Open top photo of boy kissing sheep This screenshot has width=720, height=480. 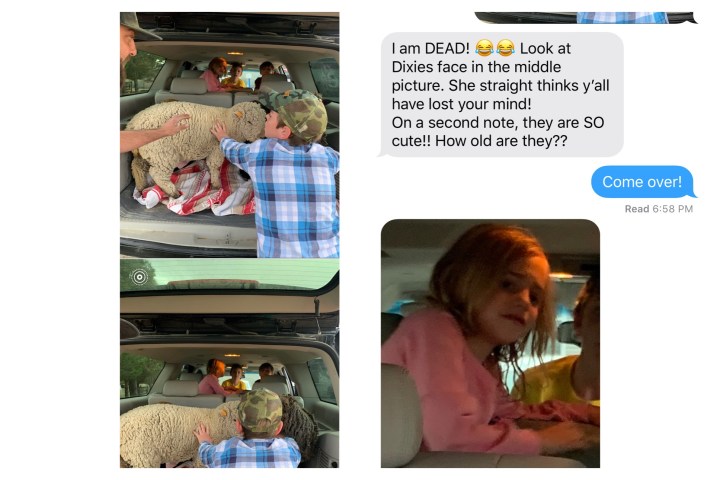pyautogui.click(x=230, y=135)
